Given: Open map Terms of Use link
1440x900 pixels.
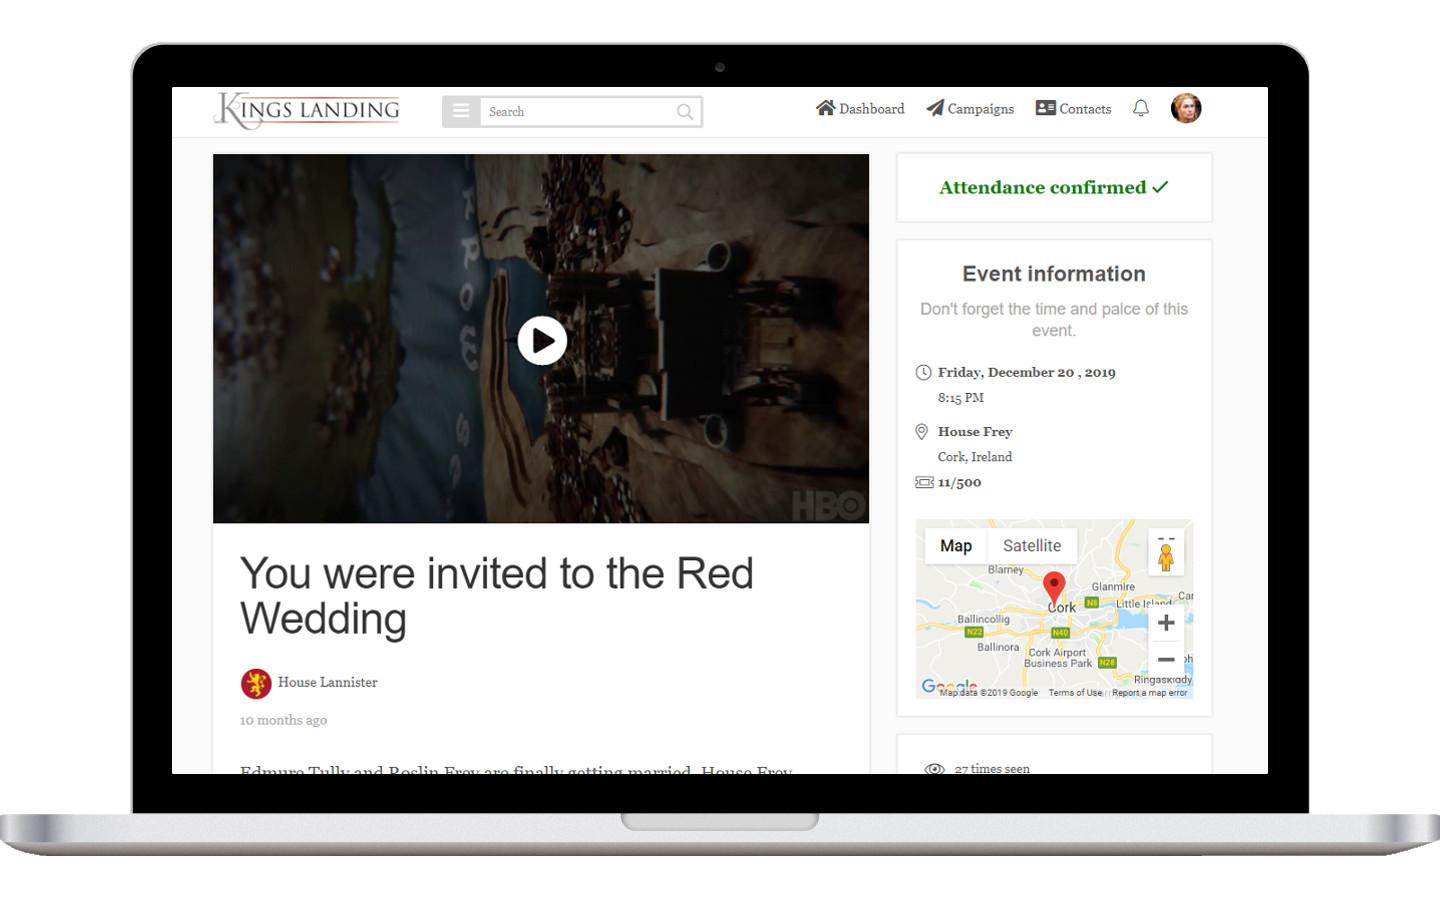Looking at the screenshot, I should coord(1075,692).
